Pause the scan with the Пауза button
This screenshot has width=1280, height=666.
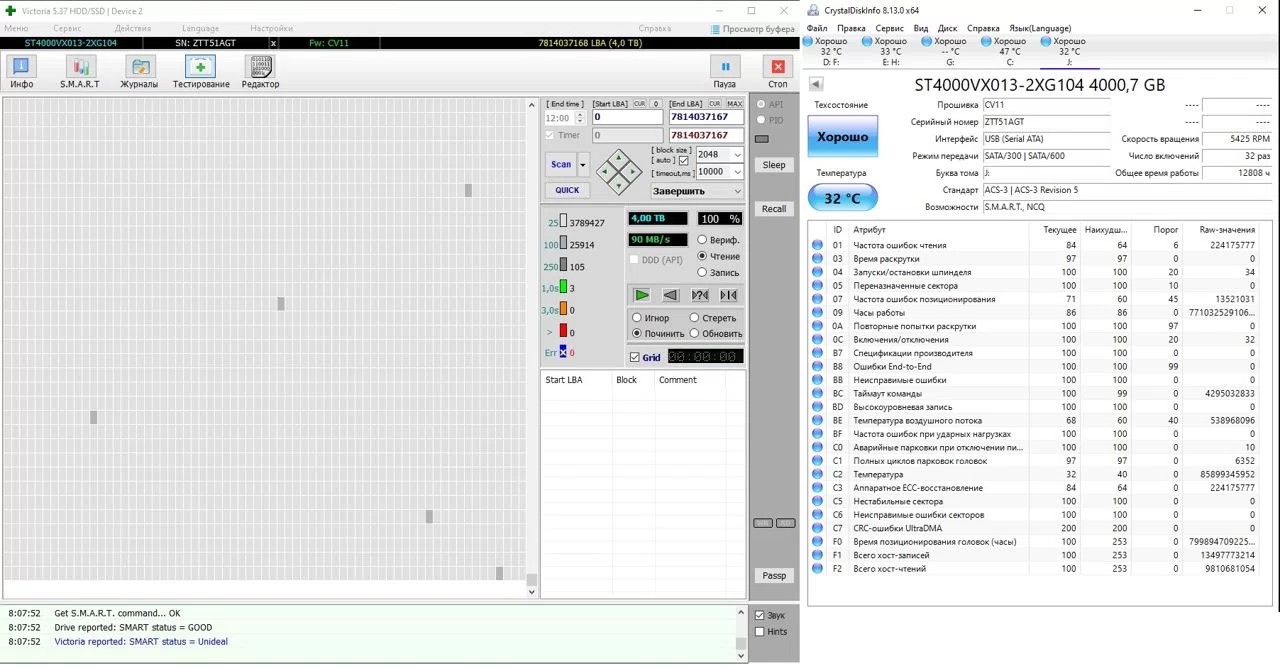pyautogui.click(x=725, y=72)
